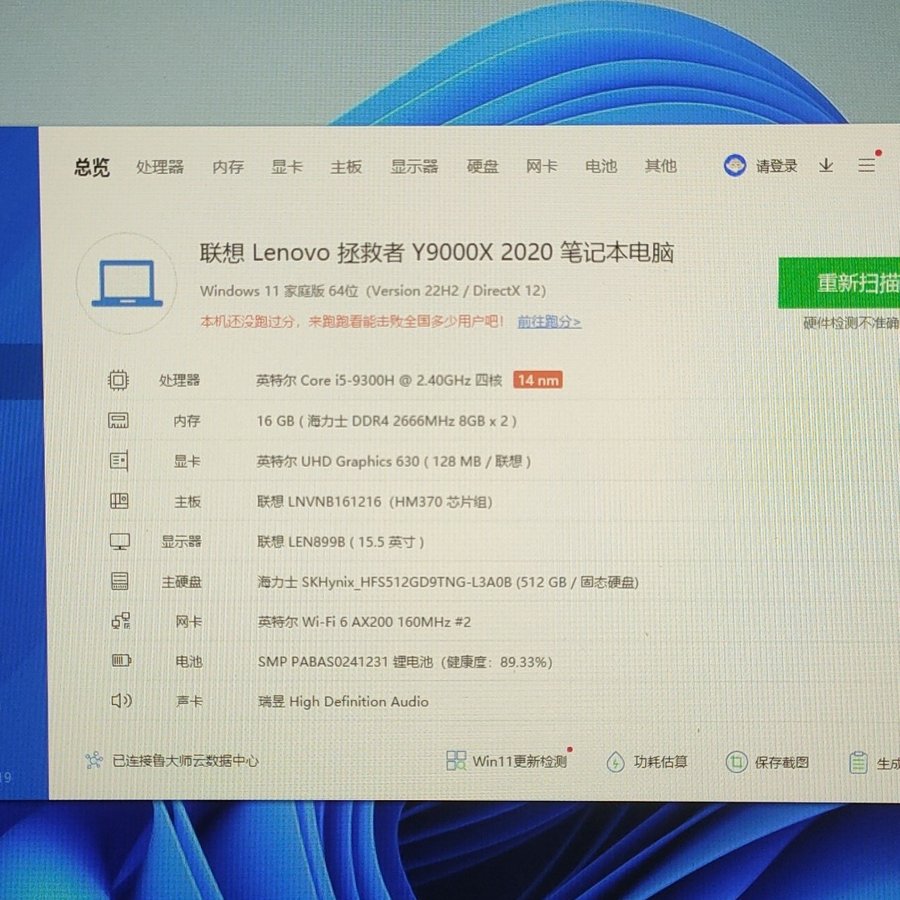Click the Win11更新检测 grid icon
Viewport: 900px width, 900px height.
[x=456, y=761]
